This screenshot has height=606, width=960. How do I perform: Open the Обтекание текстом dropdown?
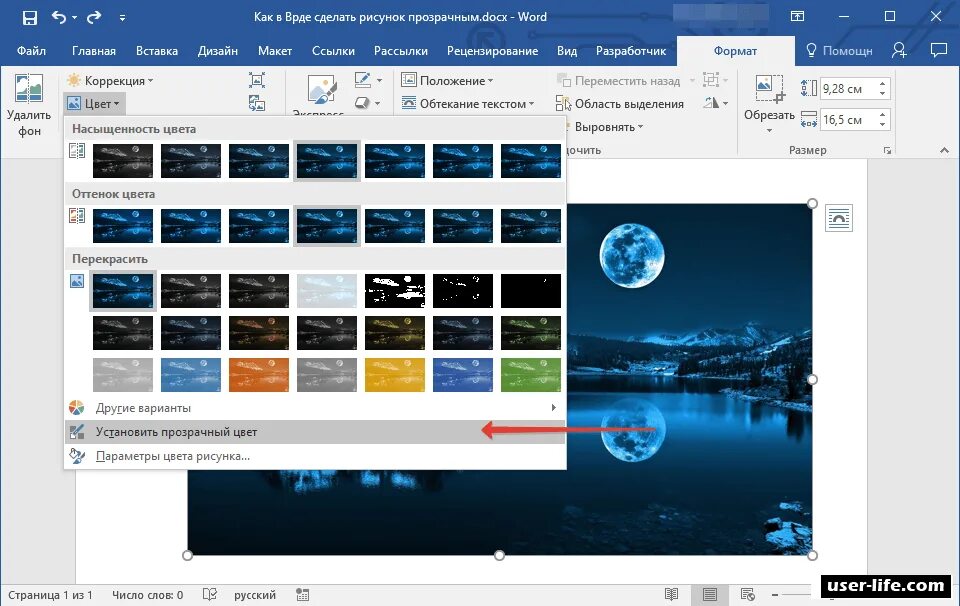coord(467,103)
